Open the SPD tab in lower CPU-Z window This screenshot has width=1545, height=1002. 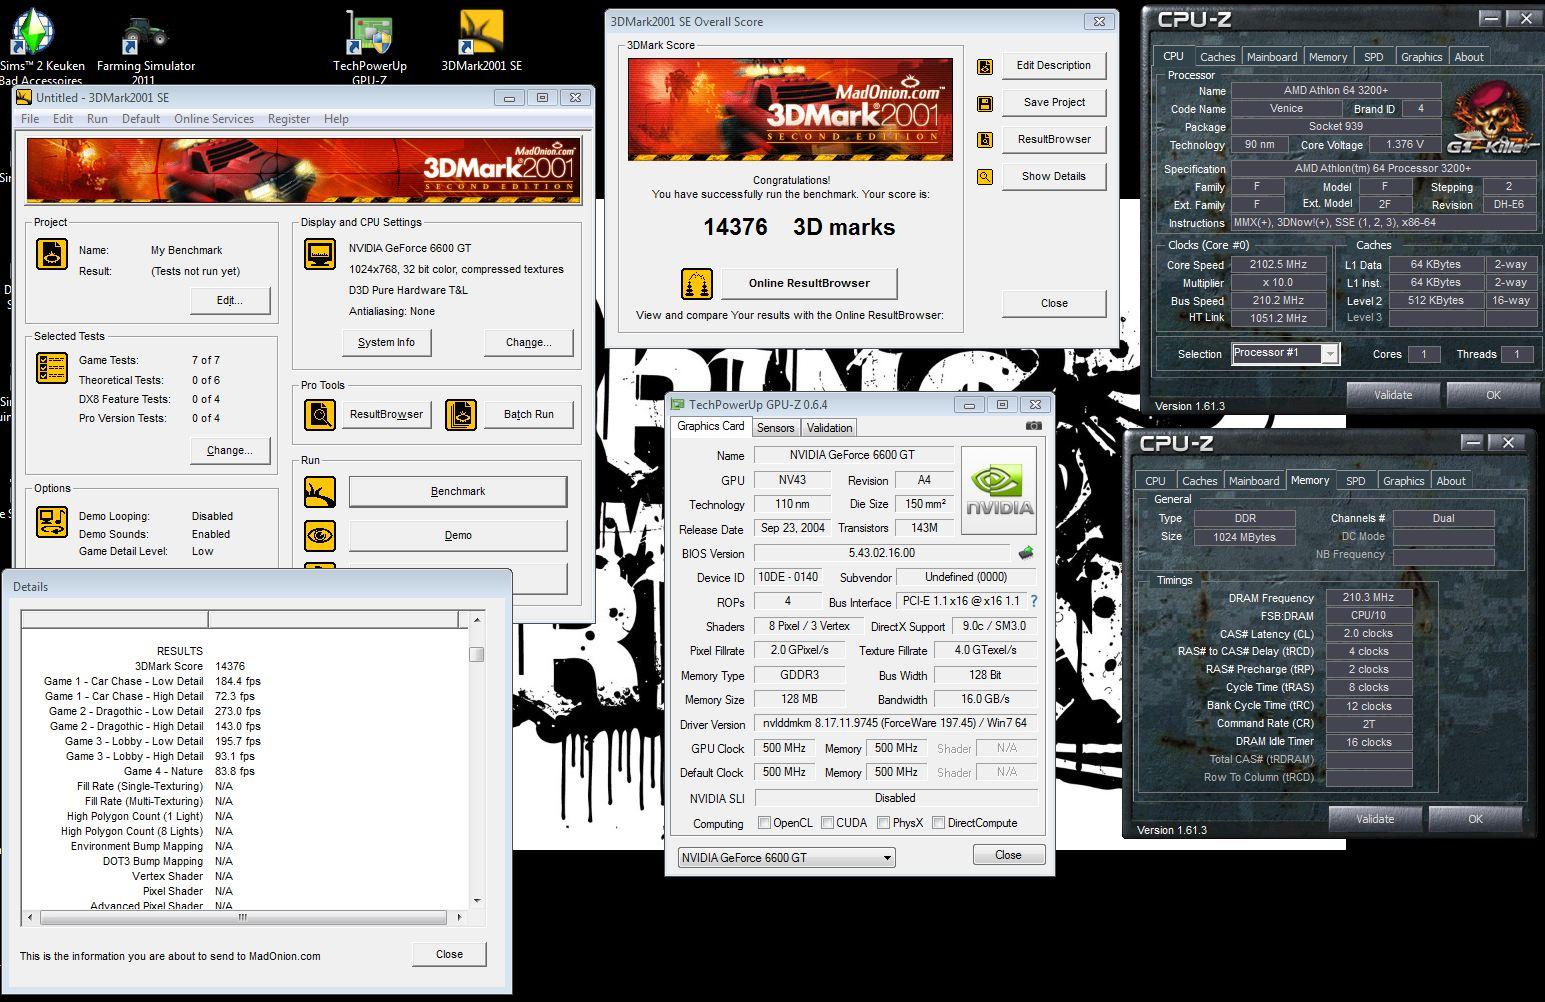[1356, 481]
